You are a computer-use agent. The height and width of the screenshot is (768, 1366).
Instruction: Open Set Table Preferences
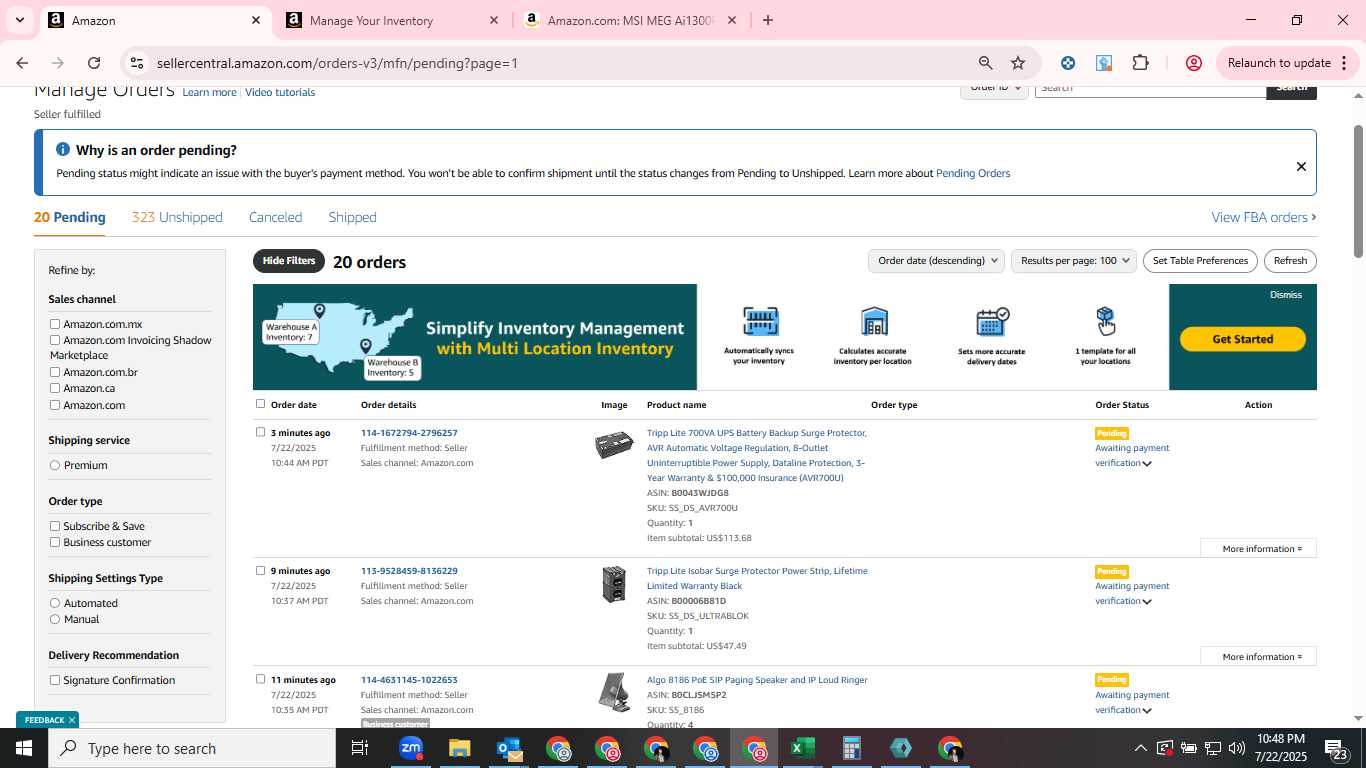point(1200,261)
